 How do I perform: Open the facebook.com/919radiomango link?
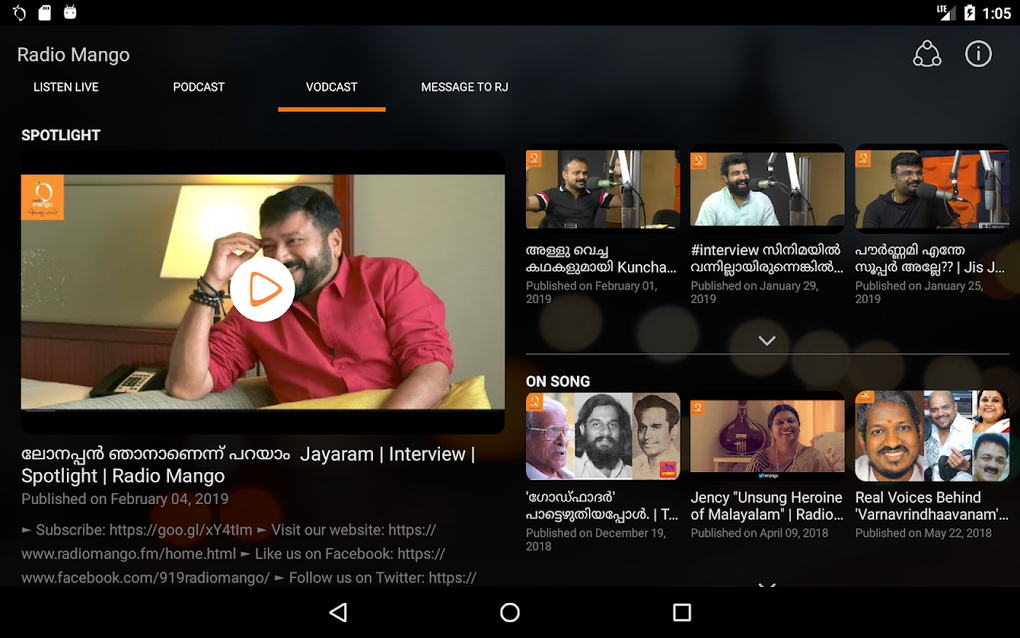146,578
